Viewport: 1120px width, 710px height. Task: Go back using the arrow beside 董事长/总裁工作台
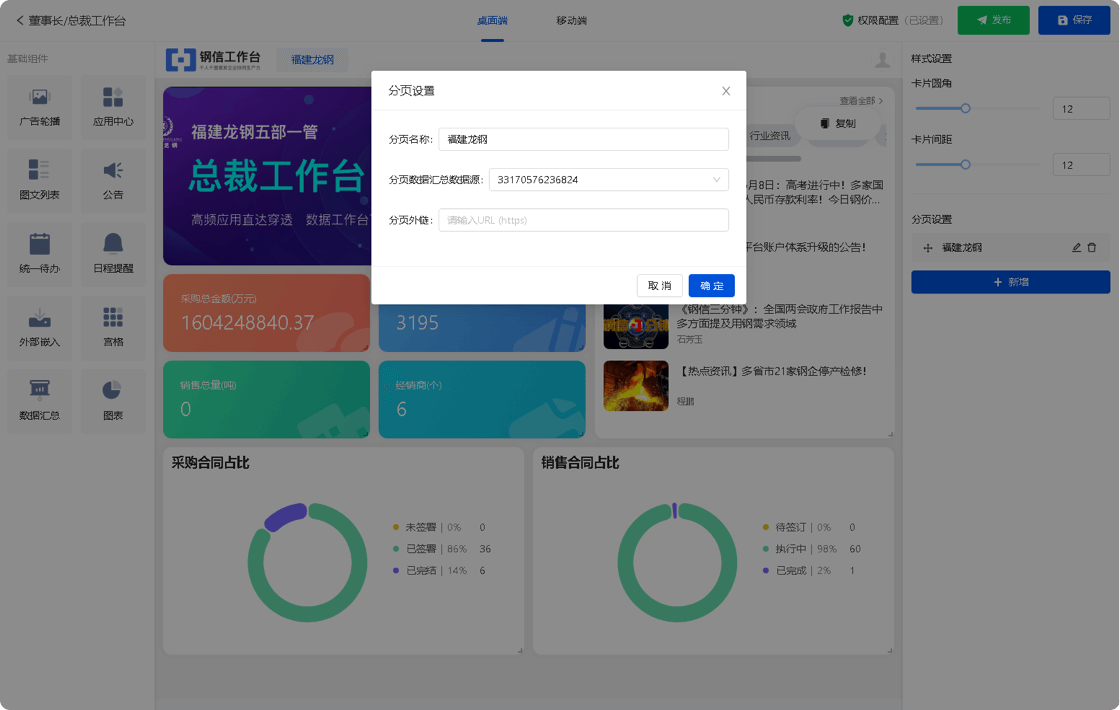(x=19, y=20)
